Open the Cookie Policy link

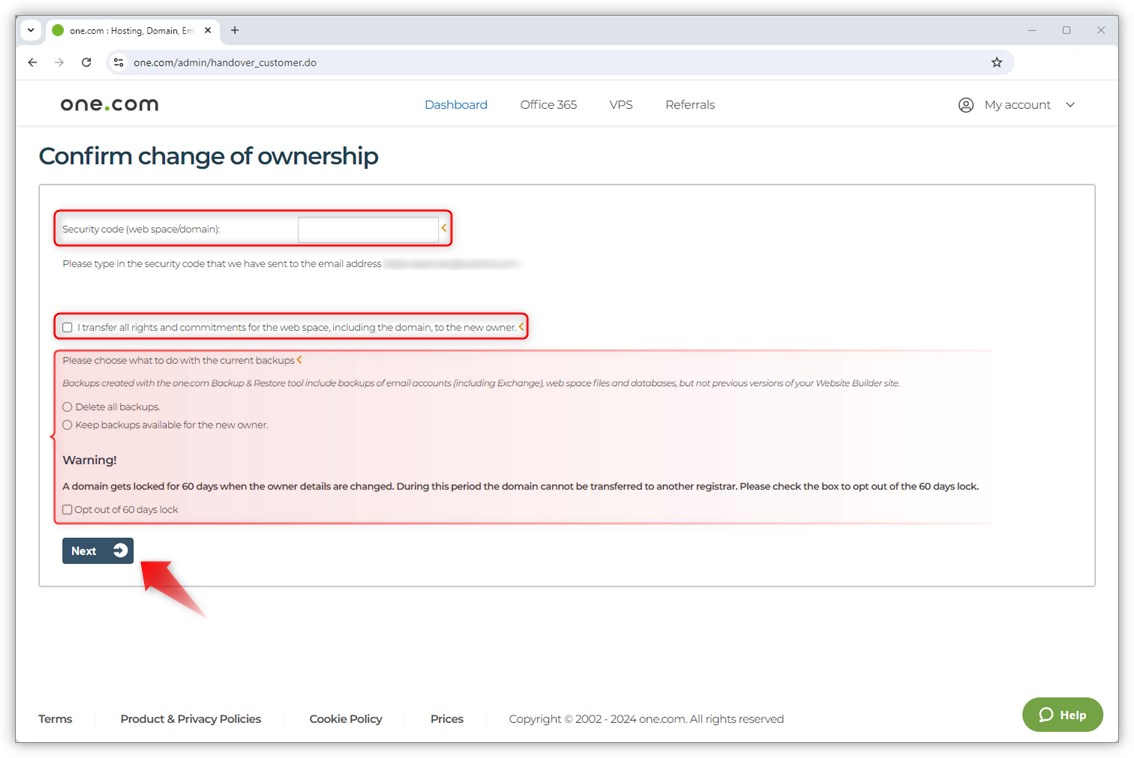click(x=345, y=719)
